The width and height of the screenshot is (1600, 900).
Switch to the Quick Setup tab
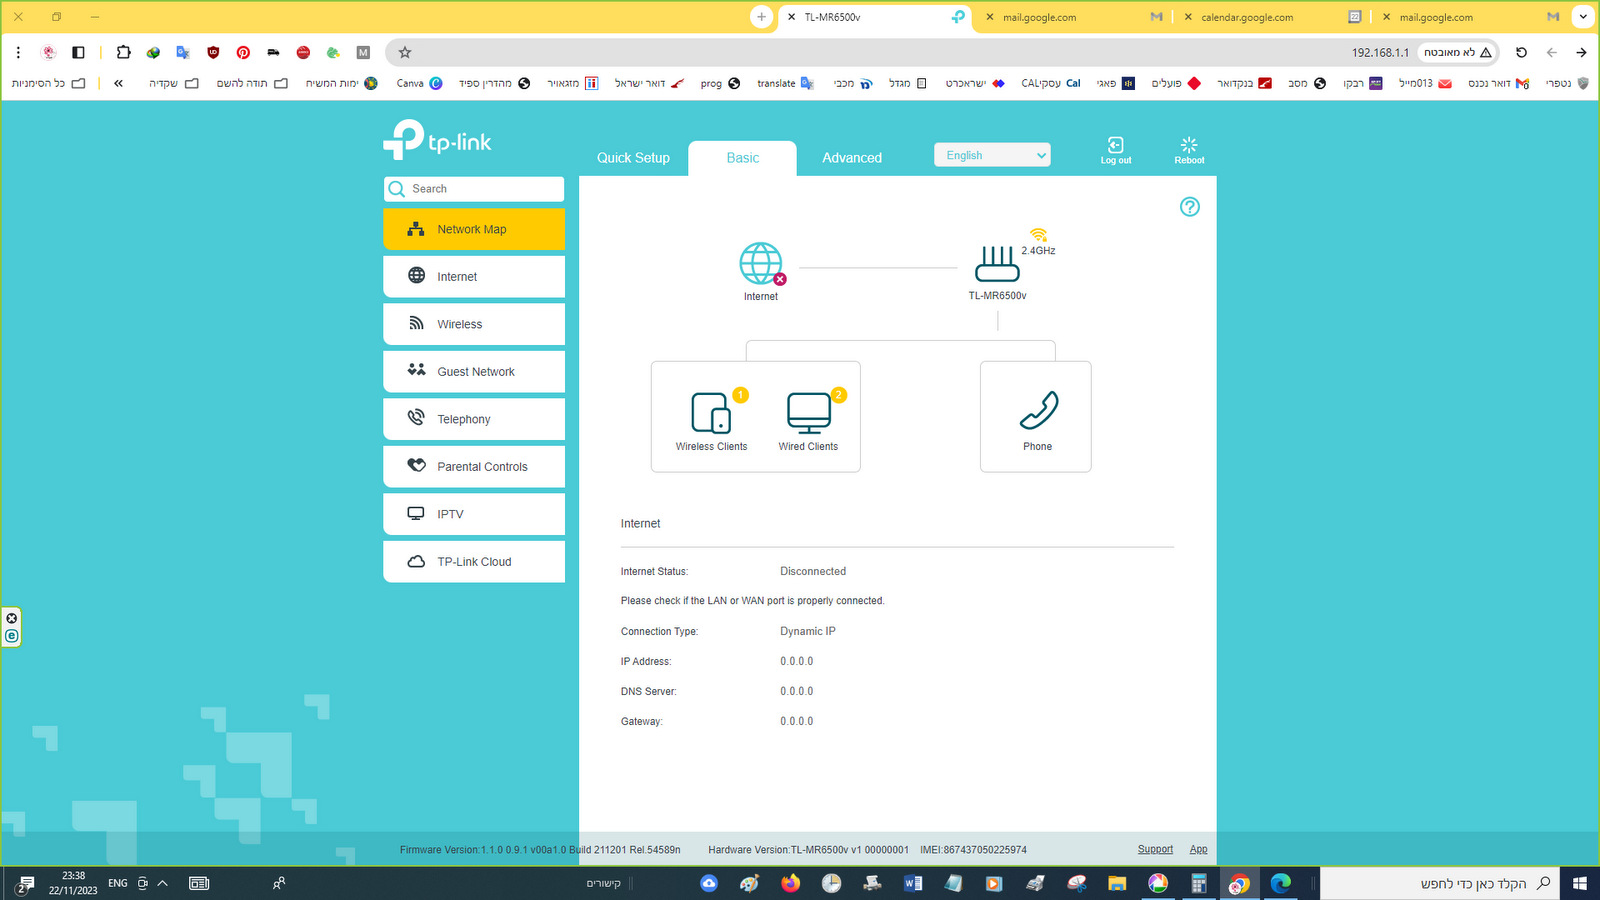click(633, 158)
